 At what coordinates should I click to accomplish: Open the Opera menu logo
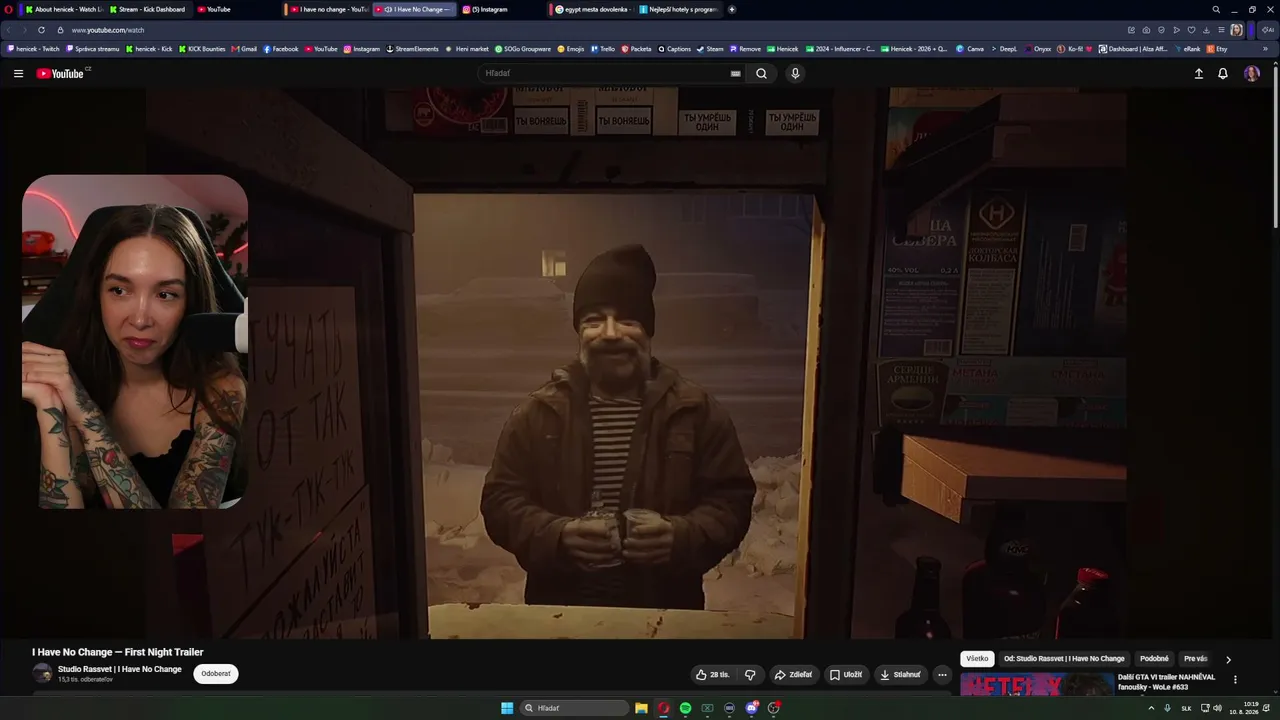pos(8,9)
